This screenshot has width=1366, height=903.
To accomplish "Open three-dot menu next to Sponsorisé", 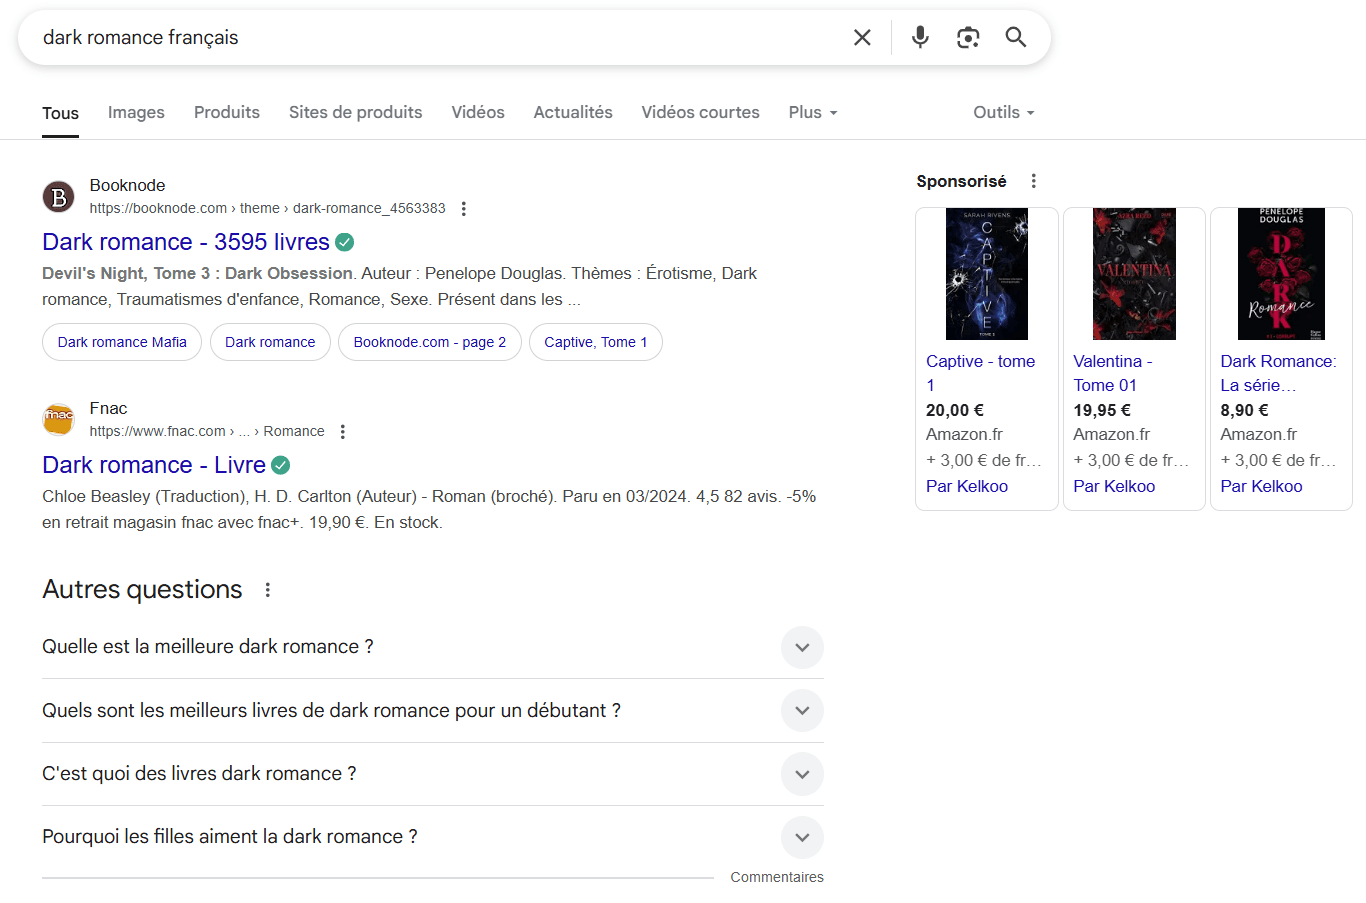I will [1033, 181].
